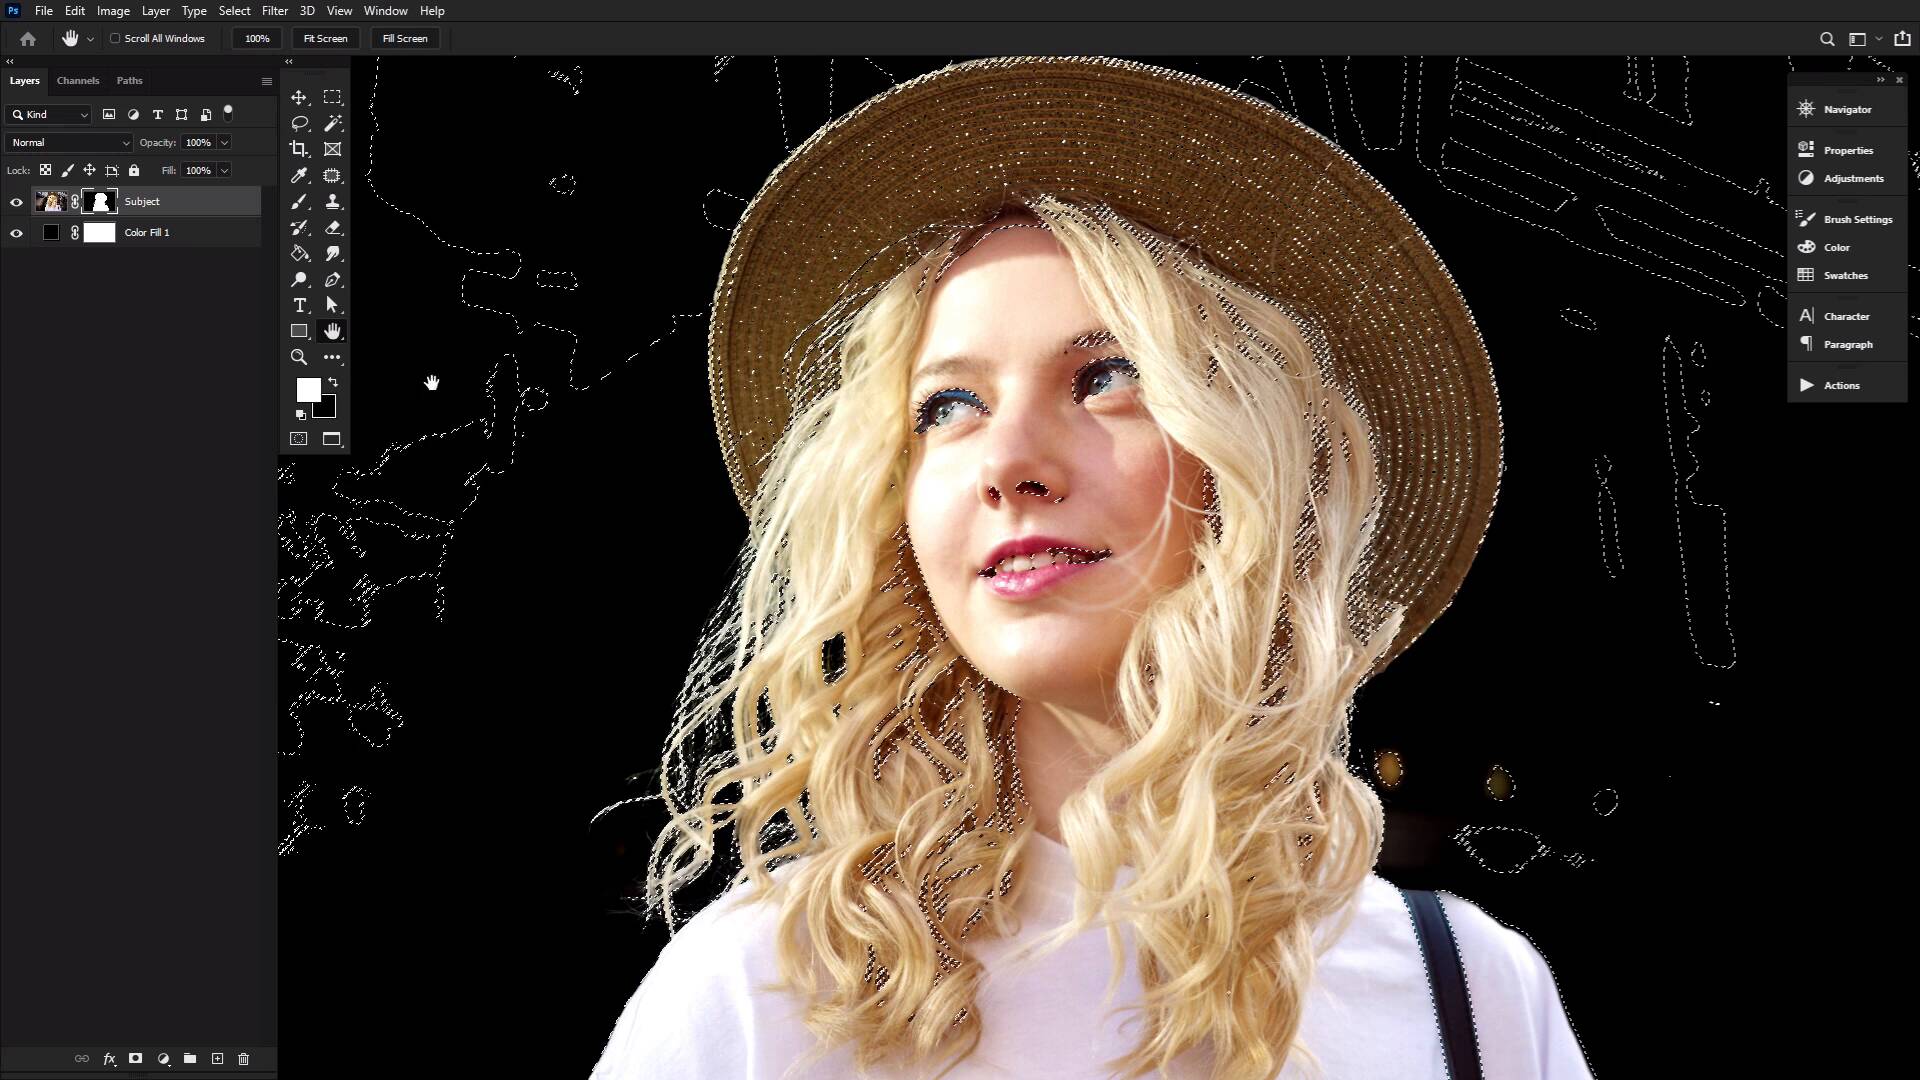Select the Zoom tool in toolbar
Image resolution: width=1920 pixels, height=1080 pixels.
tap(299, 357)
